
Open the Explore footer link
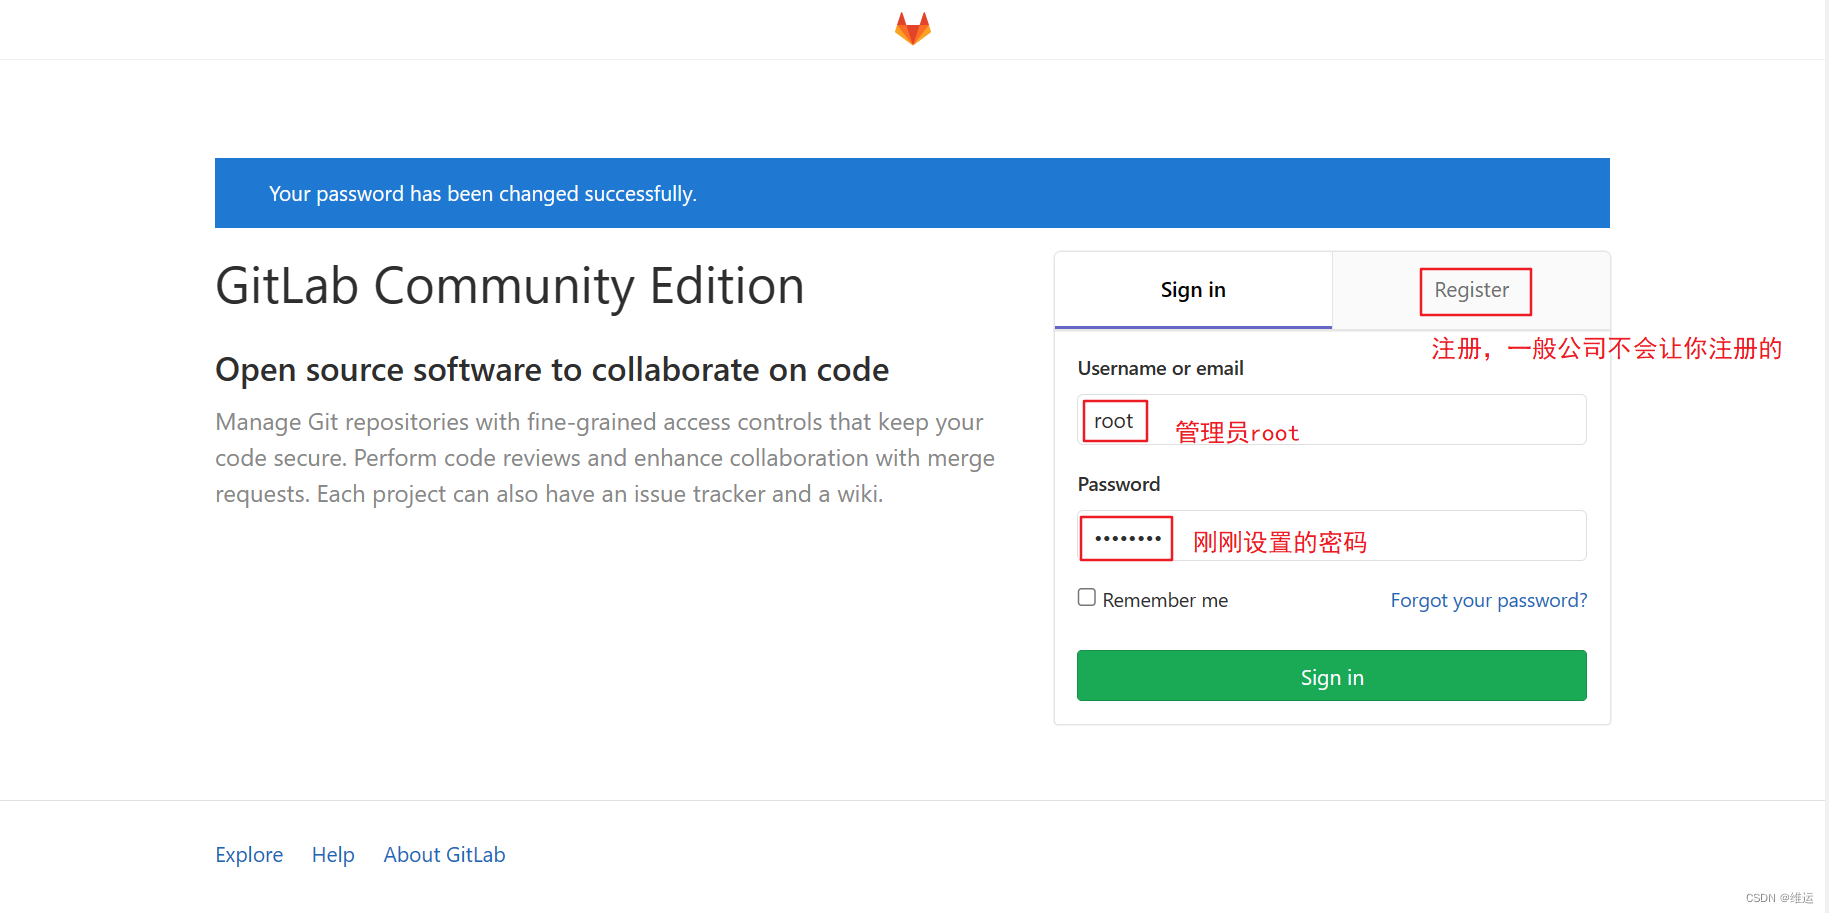[x=249, y=855]
